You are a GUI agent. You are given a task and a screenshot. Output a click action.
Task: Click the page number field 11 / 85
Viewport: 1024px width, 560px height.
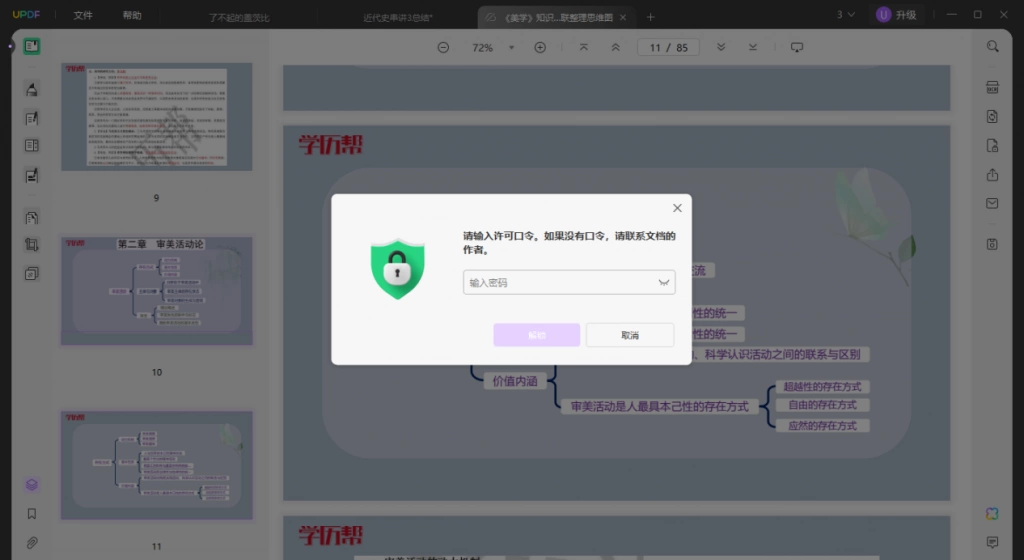click(x=668, y=48)
